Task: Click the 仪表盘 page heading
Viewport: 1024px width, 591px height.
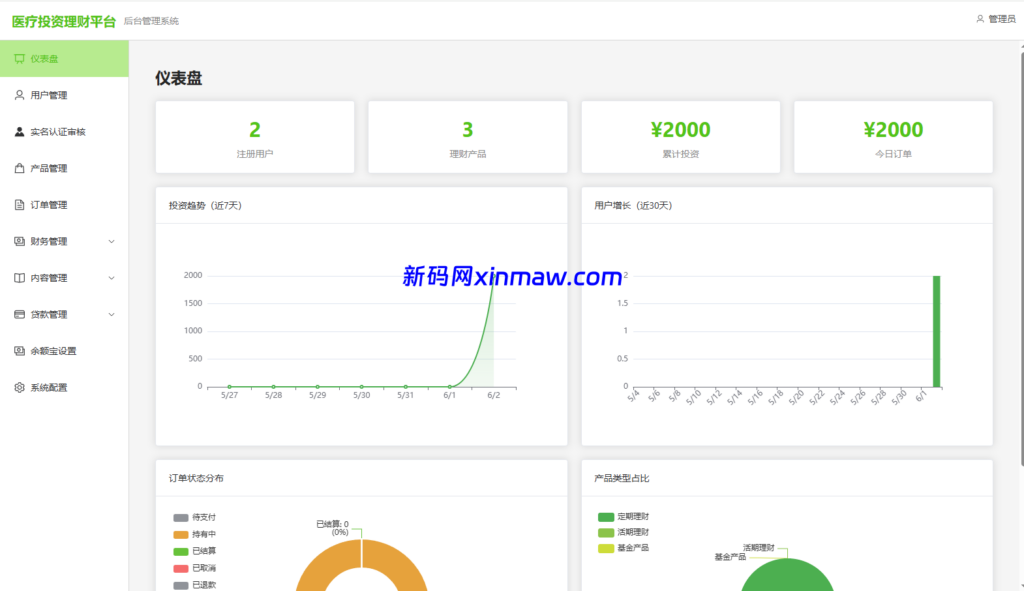Action: click(x=178, y=78)
